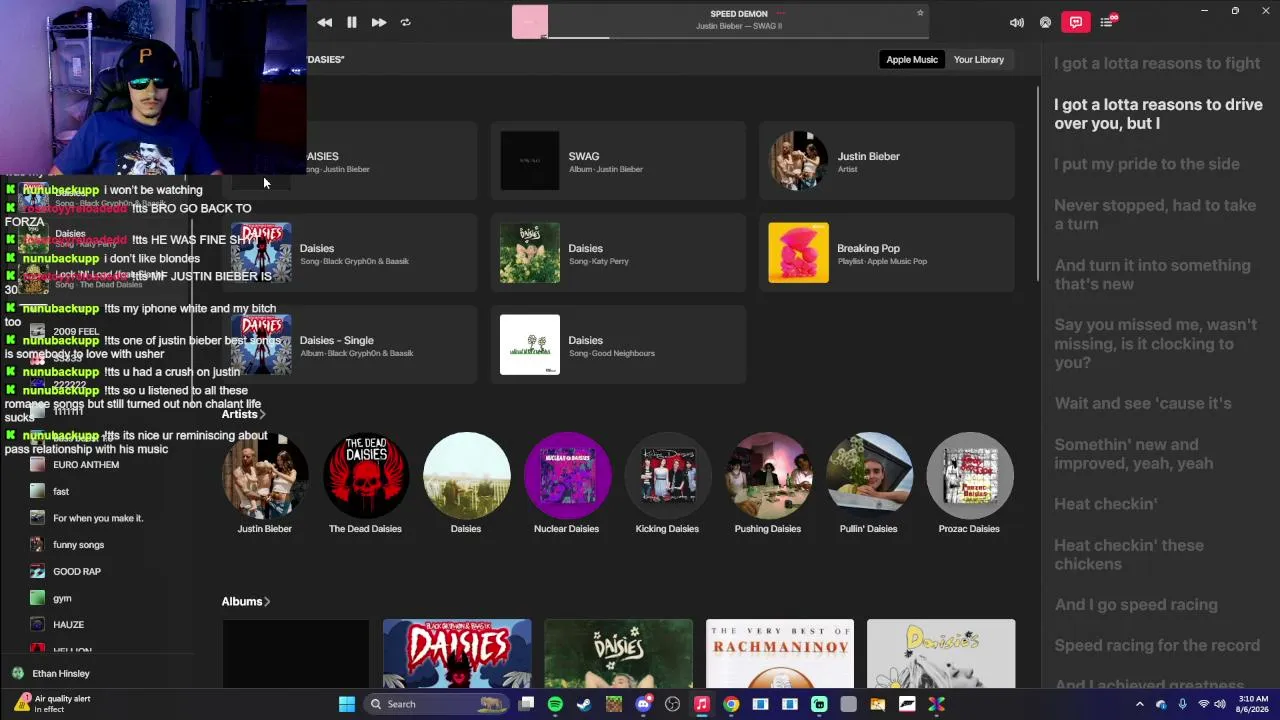Open the Nuclear Daisies artist circle

click(567, 476)
